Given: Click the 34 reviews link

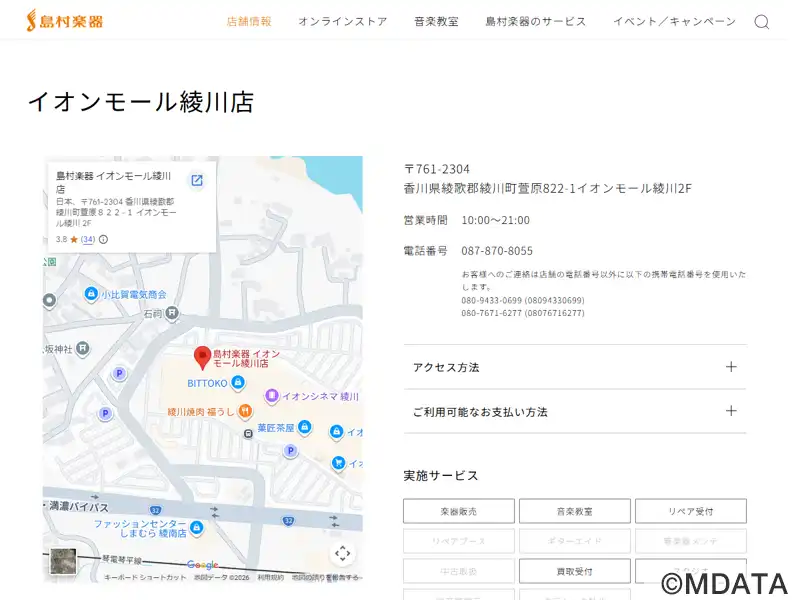Looking at the screenshot, I should pyautogui.click(x=88, y=240).
